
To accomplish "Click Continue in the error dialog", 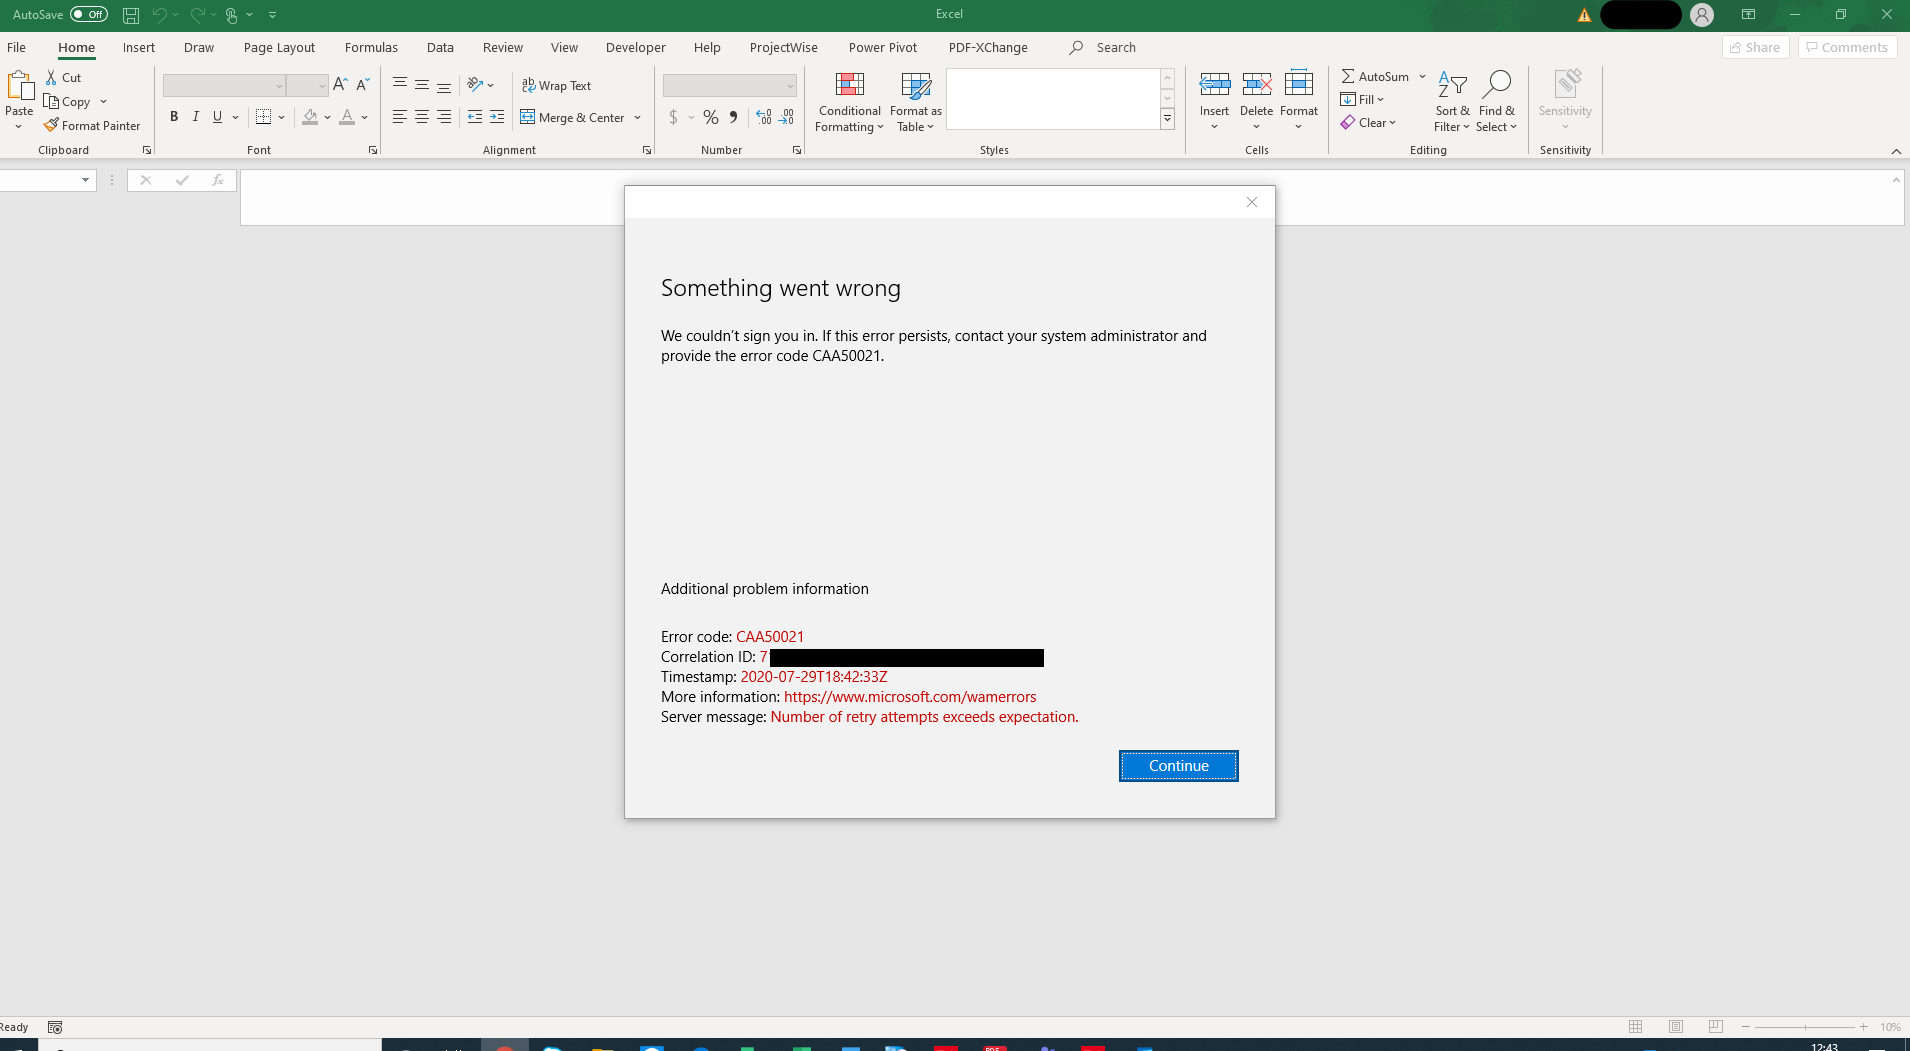I will pyautogui.click(x=1178, y=766).
